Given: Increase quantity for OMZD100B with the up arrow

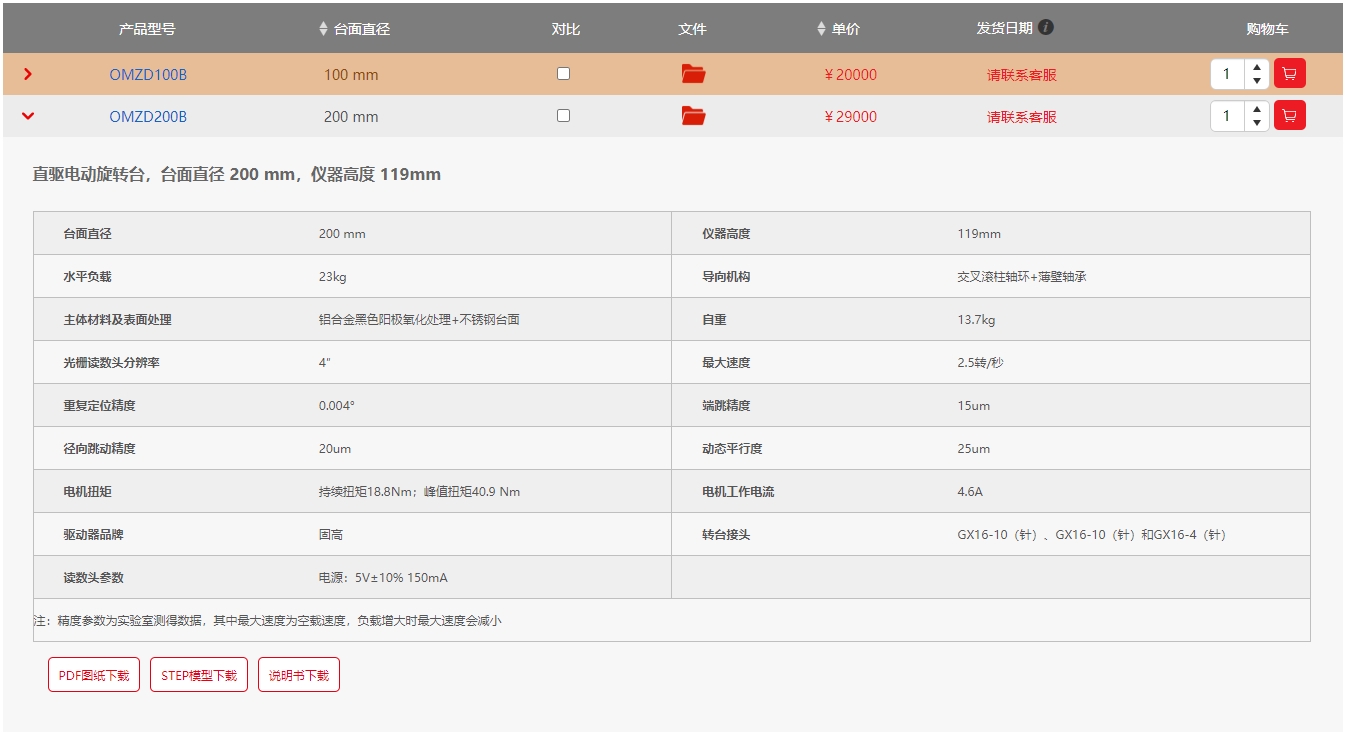Looking at the screenshot, I should [x=1256, y=68].
